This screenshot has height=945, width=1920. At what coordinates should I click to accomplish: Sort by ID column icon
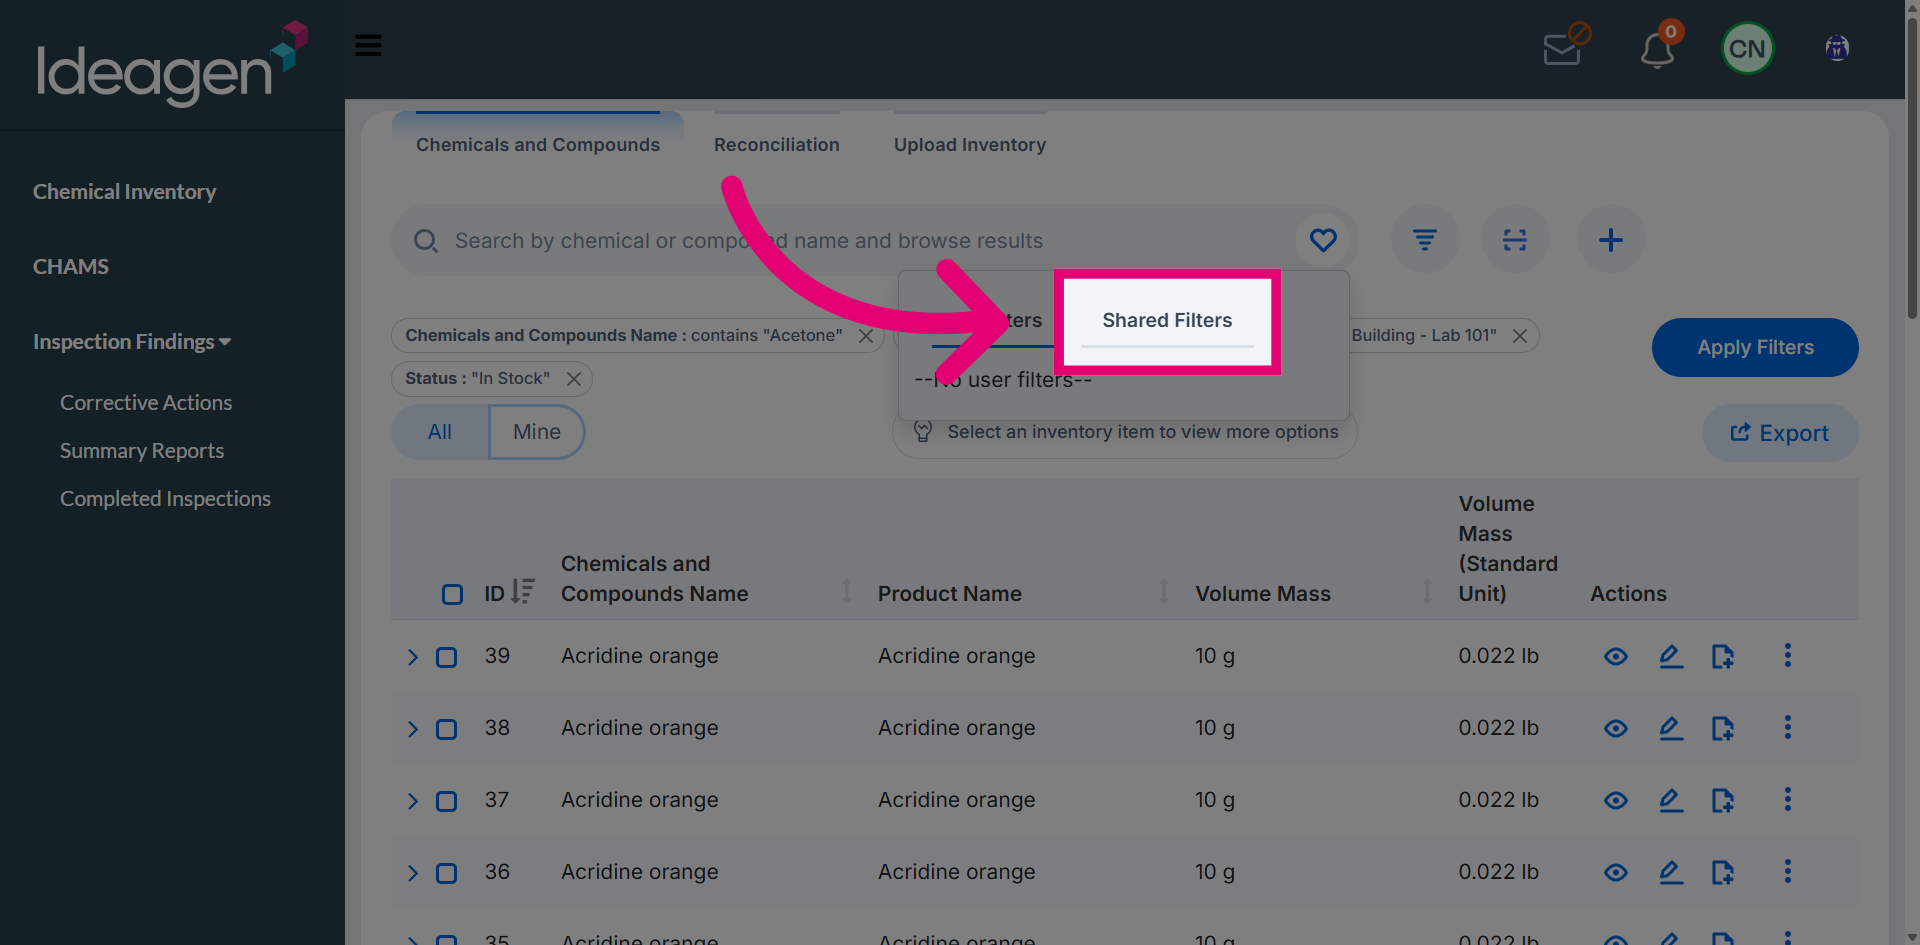click(523, 592)
